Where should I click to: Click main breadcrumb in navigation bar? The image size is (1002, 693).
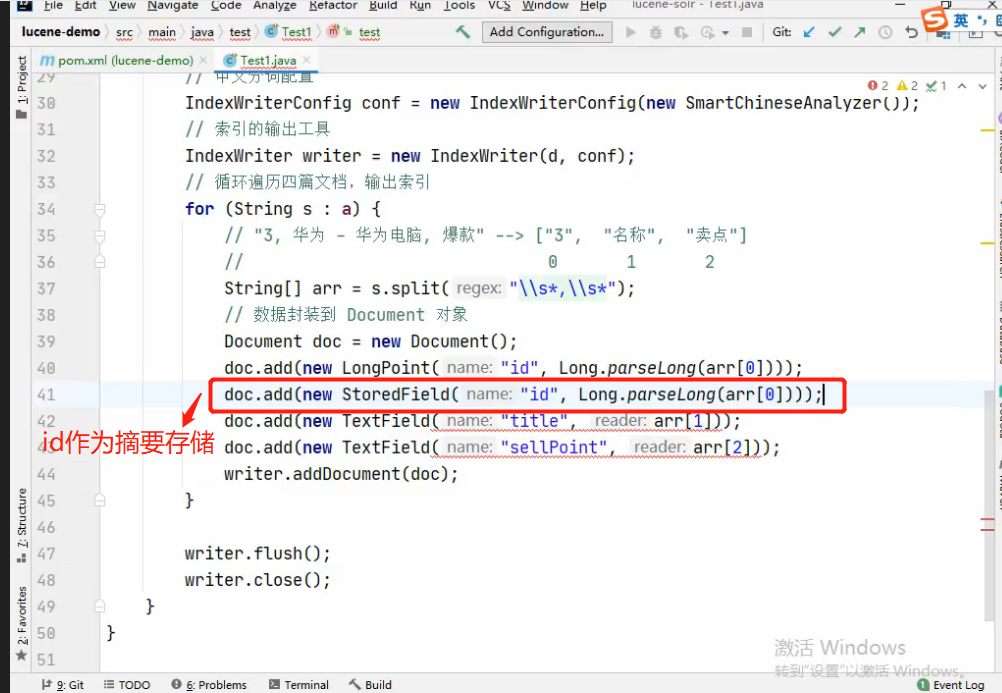point(162,32)
